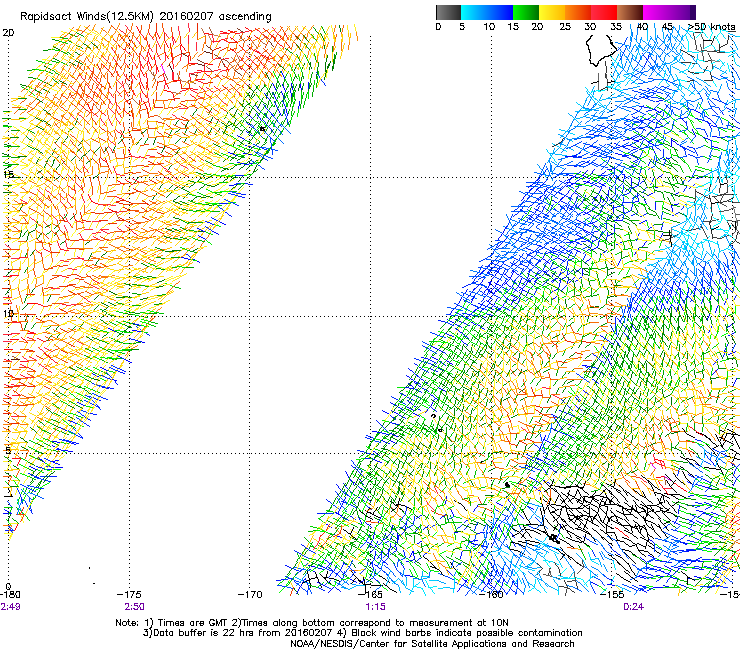The width and height of the screenshot is (740, 650).
Task: Click the brown 35-40 knots legend swatch
Action: coord(630,12)
